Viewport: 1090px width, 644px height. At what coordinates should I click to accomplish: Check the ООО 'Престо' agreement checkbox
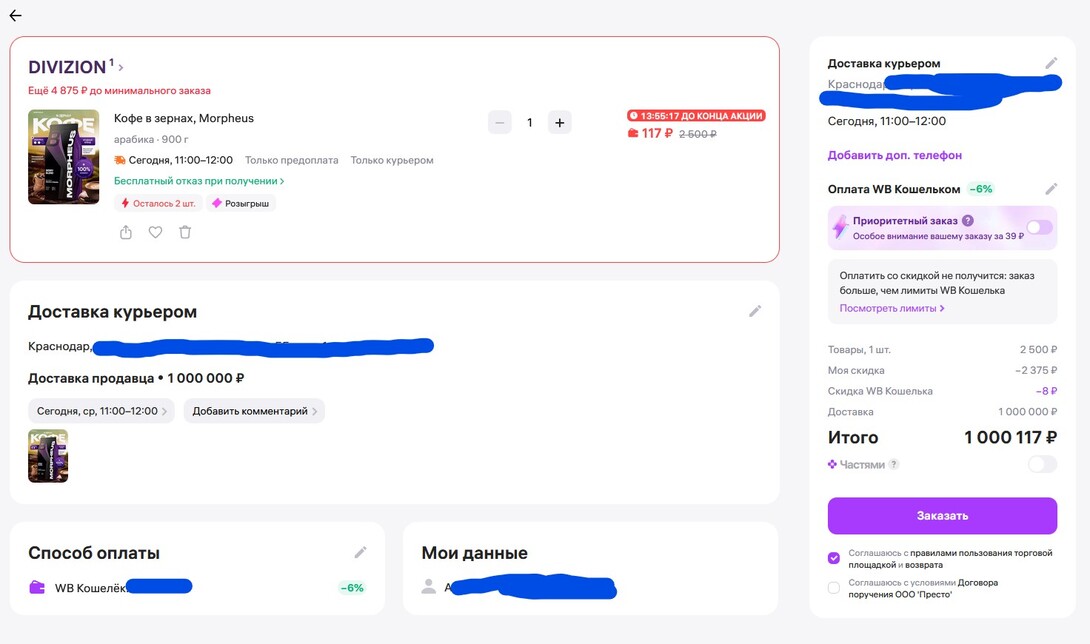[x=834, y=588]
